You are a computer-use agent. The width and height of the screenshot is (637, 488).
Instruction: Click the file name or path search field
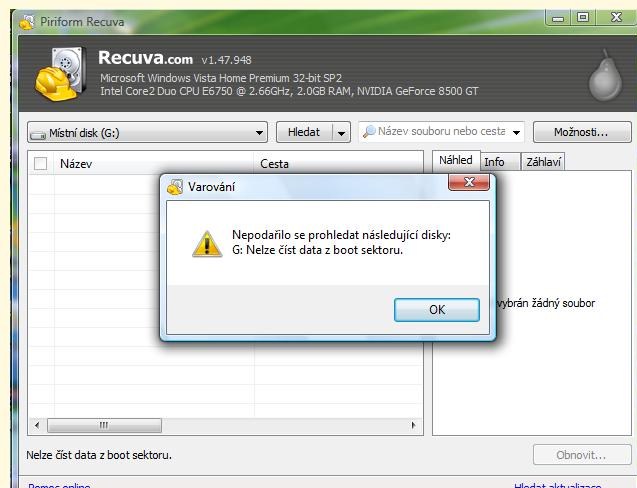point(441,132)
